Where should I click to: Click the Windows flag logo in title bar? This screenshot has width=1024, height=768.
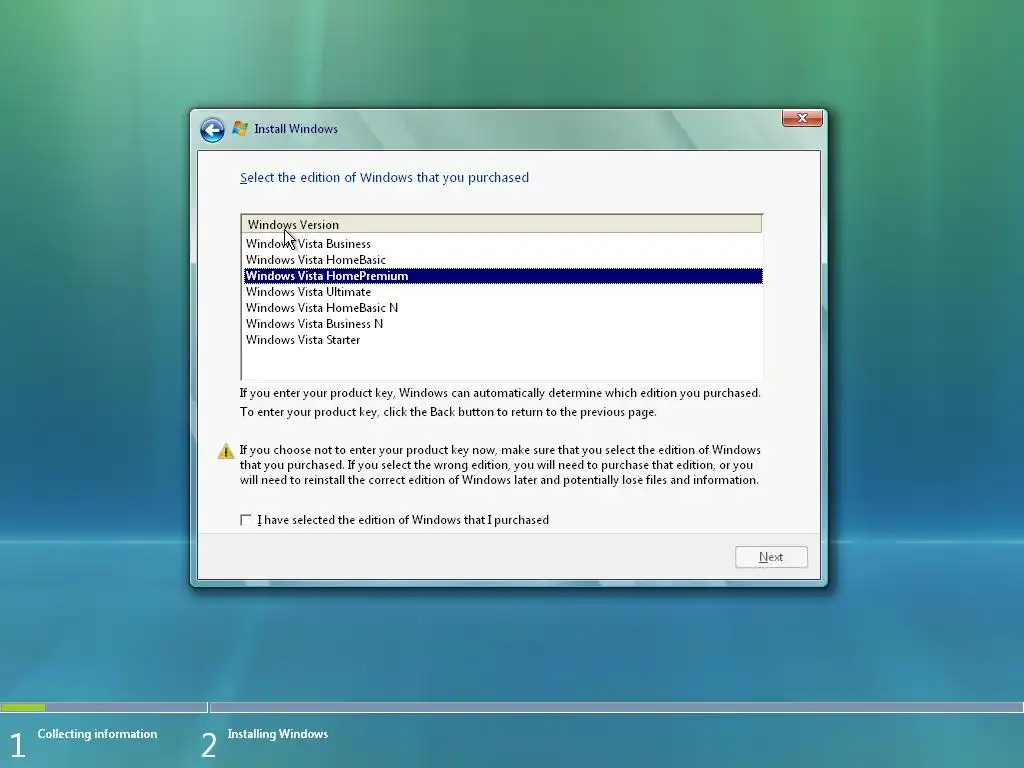tap(240, 129)
